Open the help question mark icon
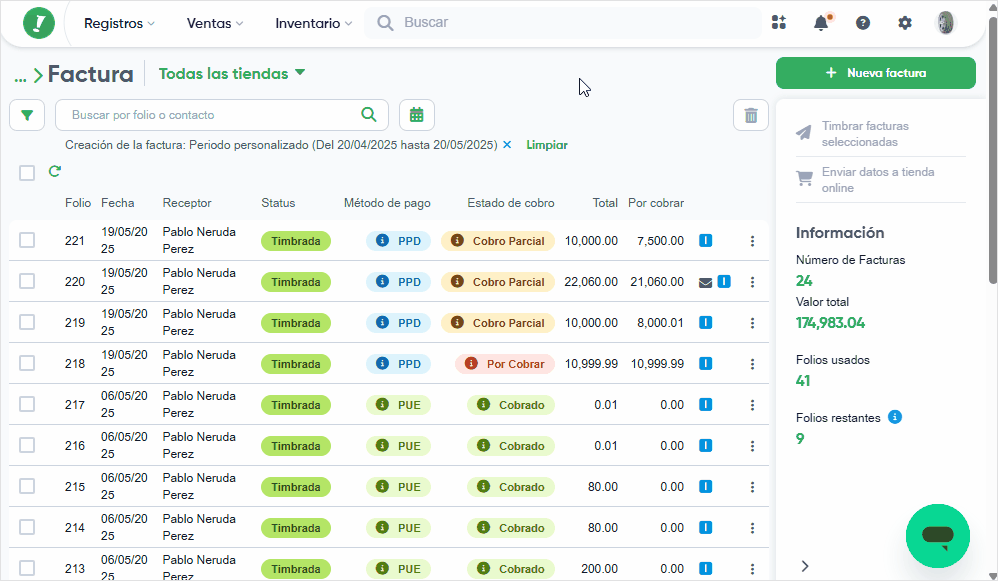 pos(862,23)
